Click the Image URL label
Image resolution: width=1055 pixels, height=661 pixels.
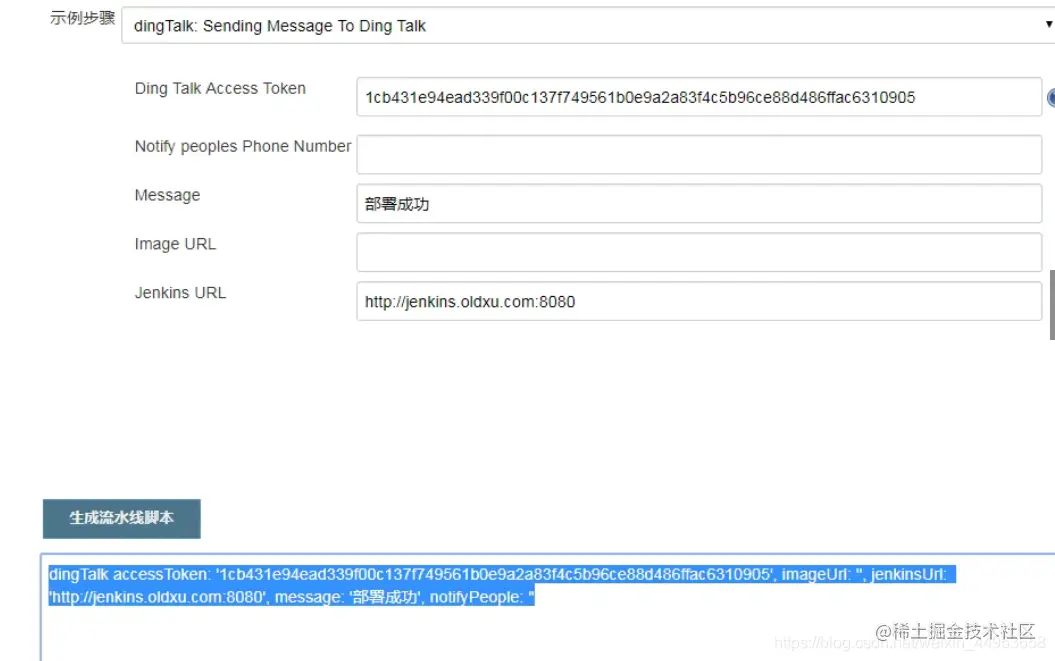pyautogui.click(x=175, y=244)
